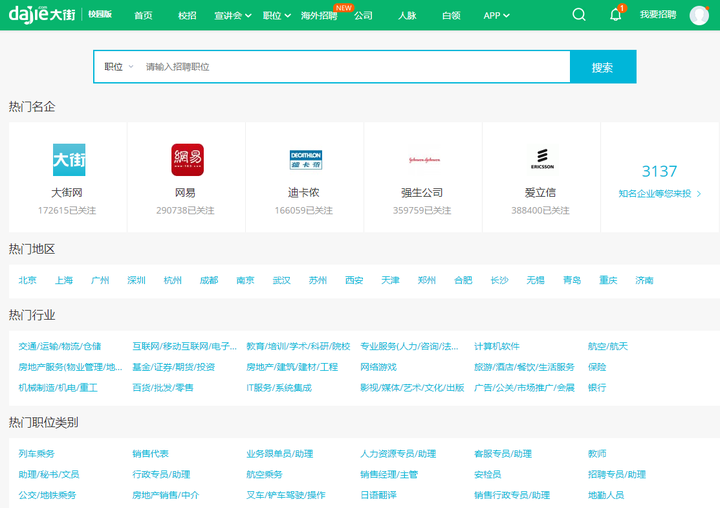
Task: Expand the 职位 navigation dropdown
Action: [x=277, y=16]
